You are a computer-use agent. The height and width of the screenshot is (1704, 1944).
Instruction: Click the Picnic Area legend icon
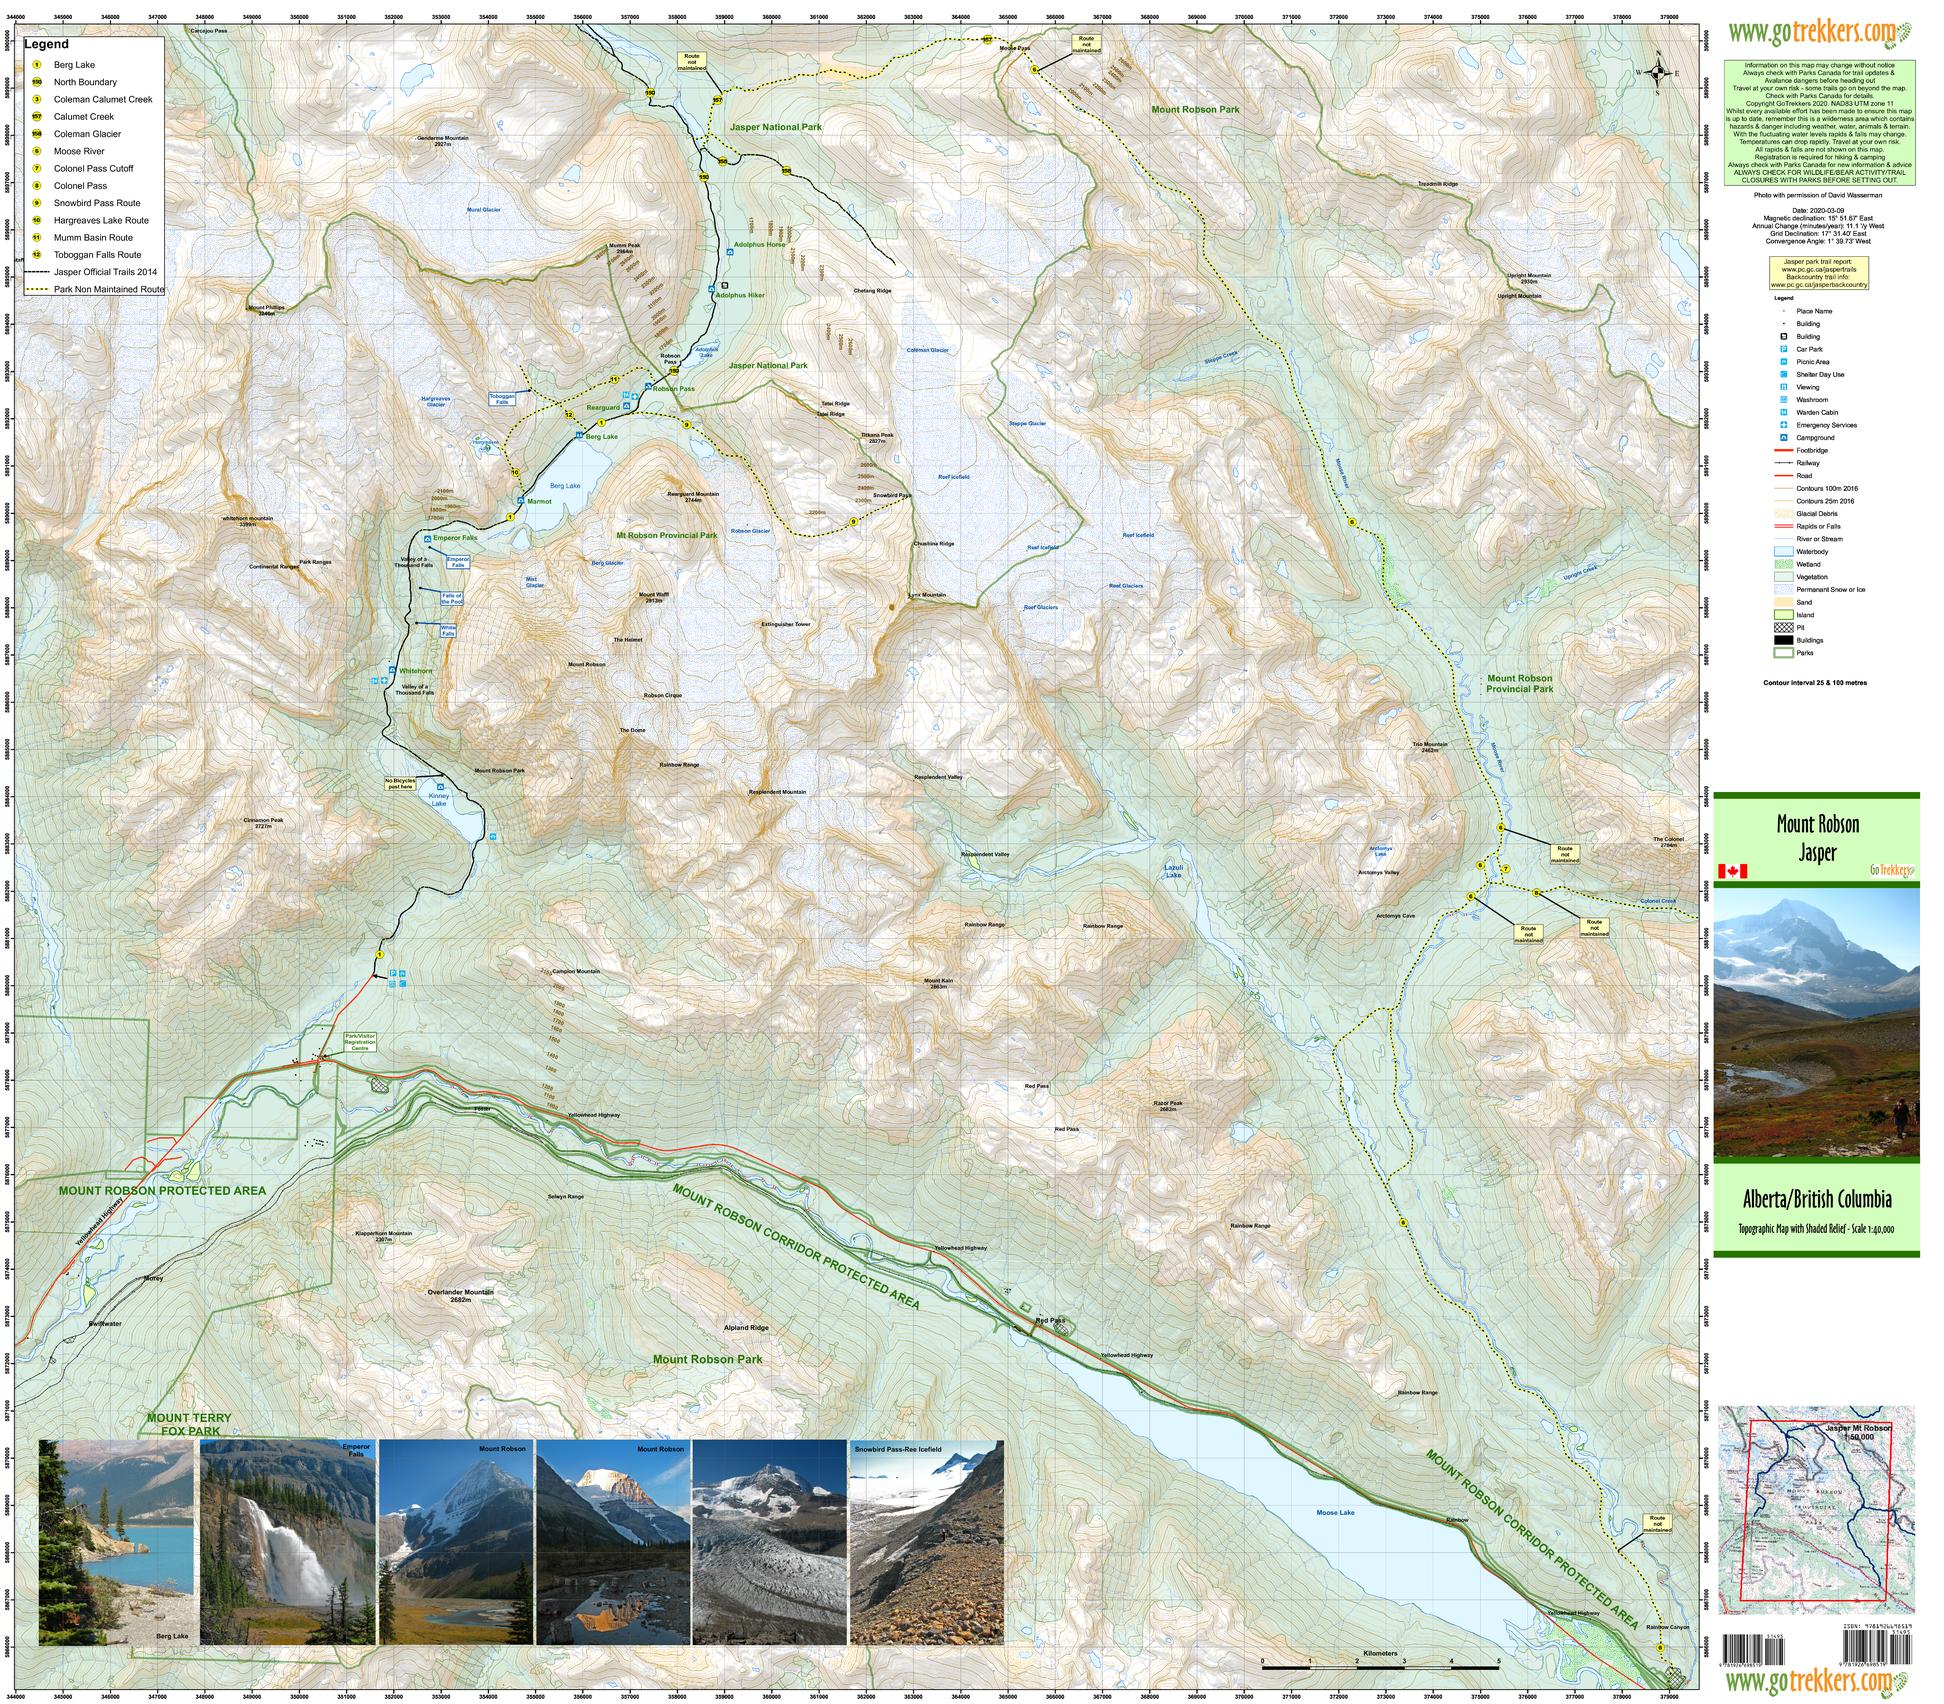pyautogui.click(x=1784, y=362)
